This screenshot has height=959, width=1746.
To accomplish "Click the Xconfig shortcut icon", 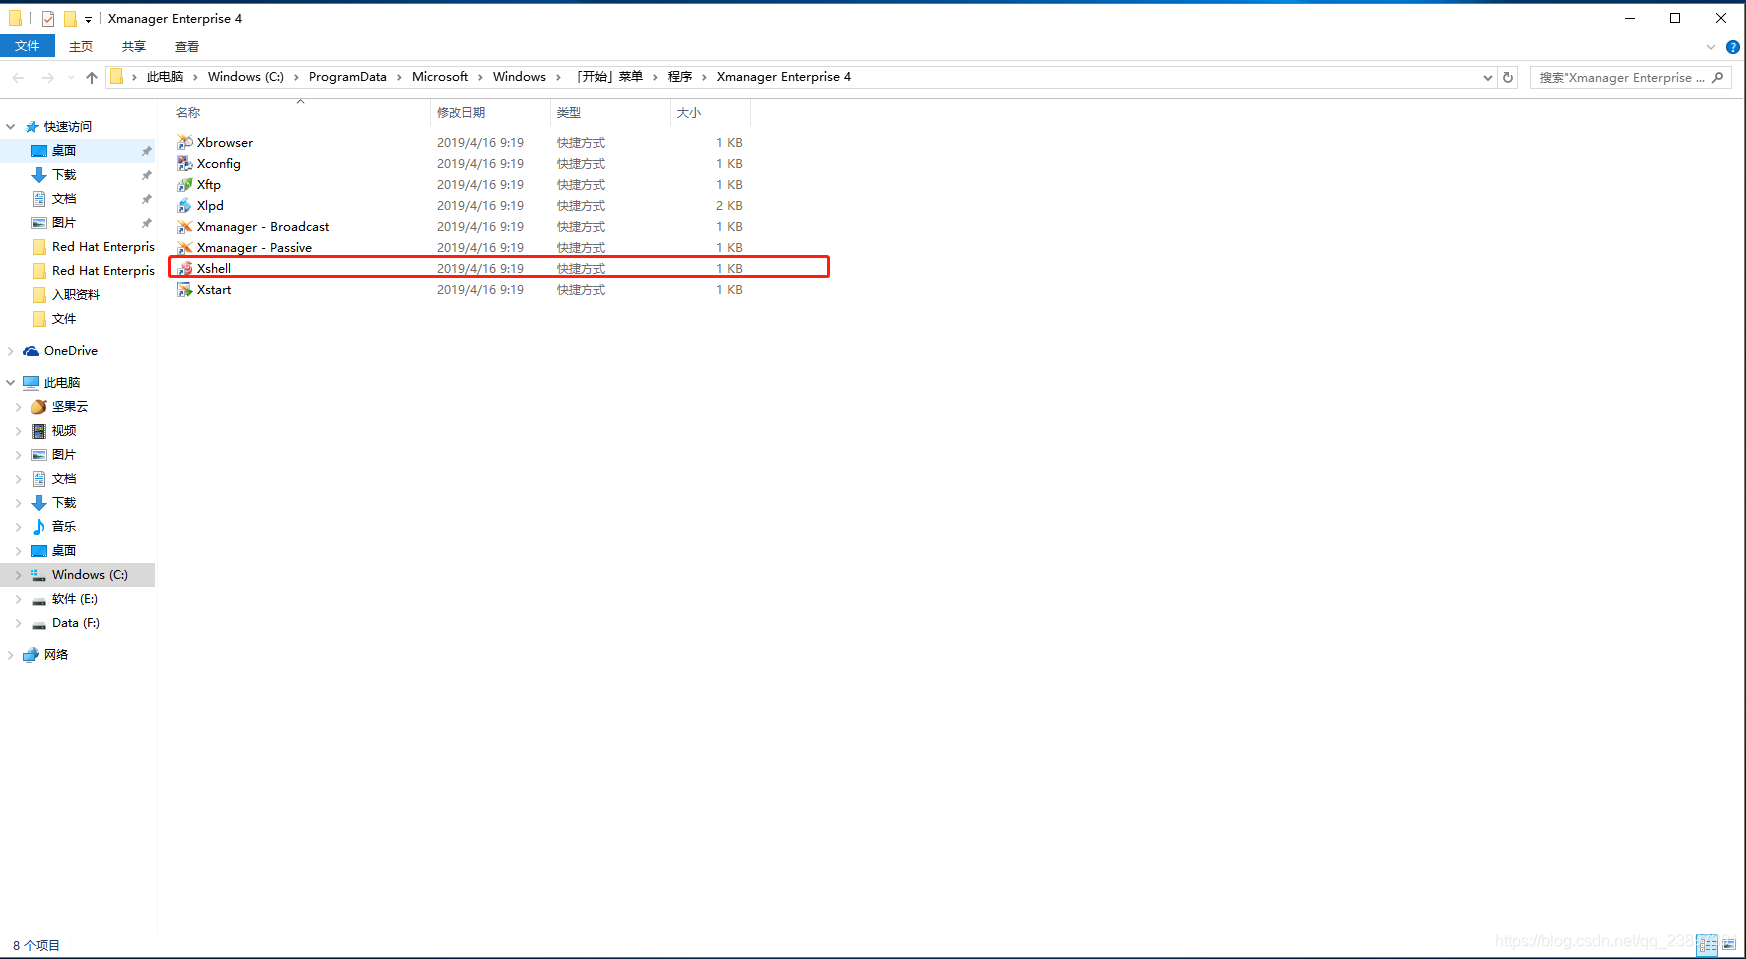I will [185, 164].
